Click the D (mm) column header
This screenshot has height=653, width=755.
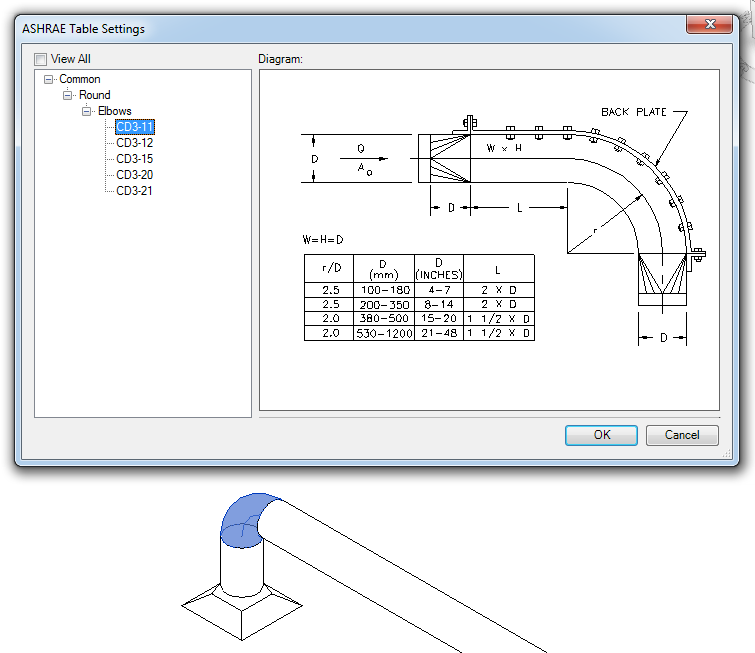384,269
